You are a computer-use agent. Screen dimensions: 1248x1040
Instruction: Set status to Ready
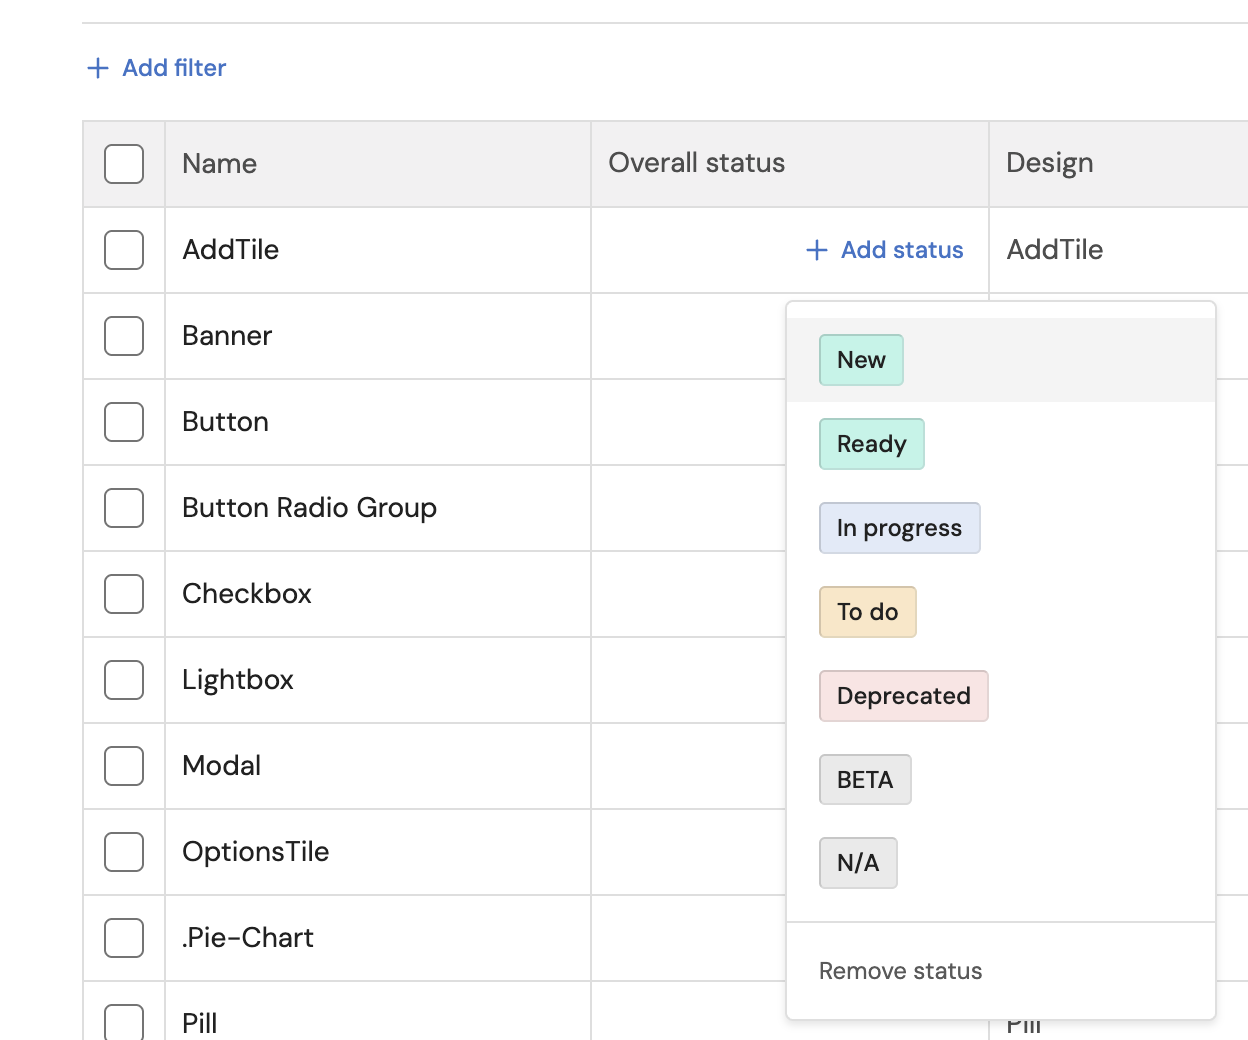pyautogui.click(x=871, y=444)
